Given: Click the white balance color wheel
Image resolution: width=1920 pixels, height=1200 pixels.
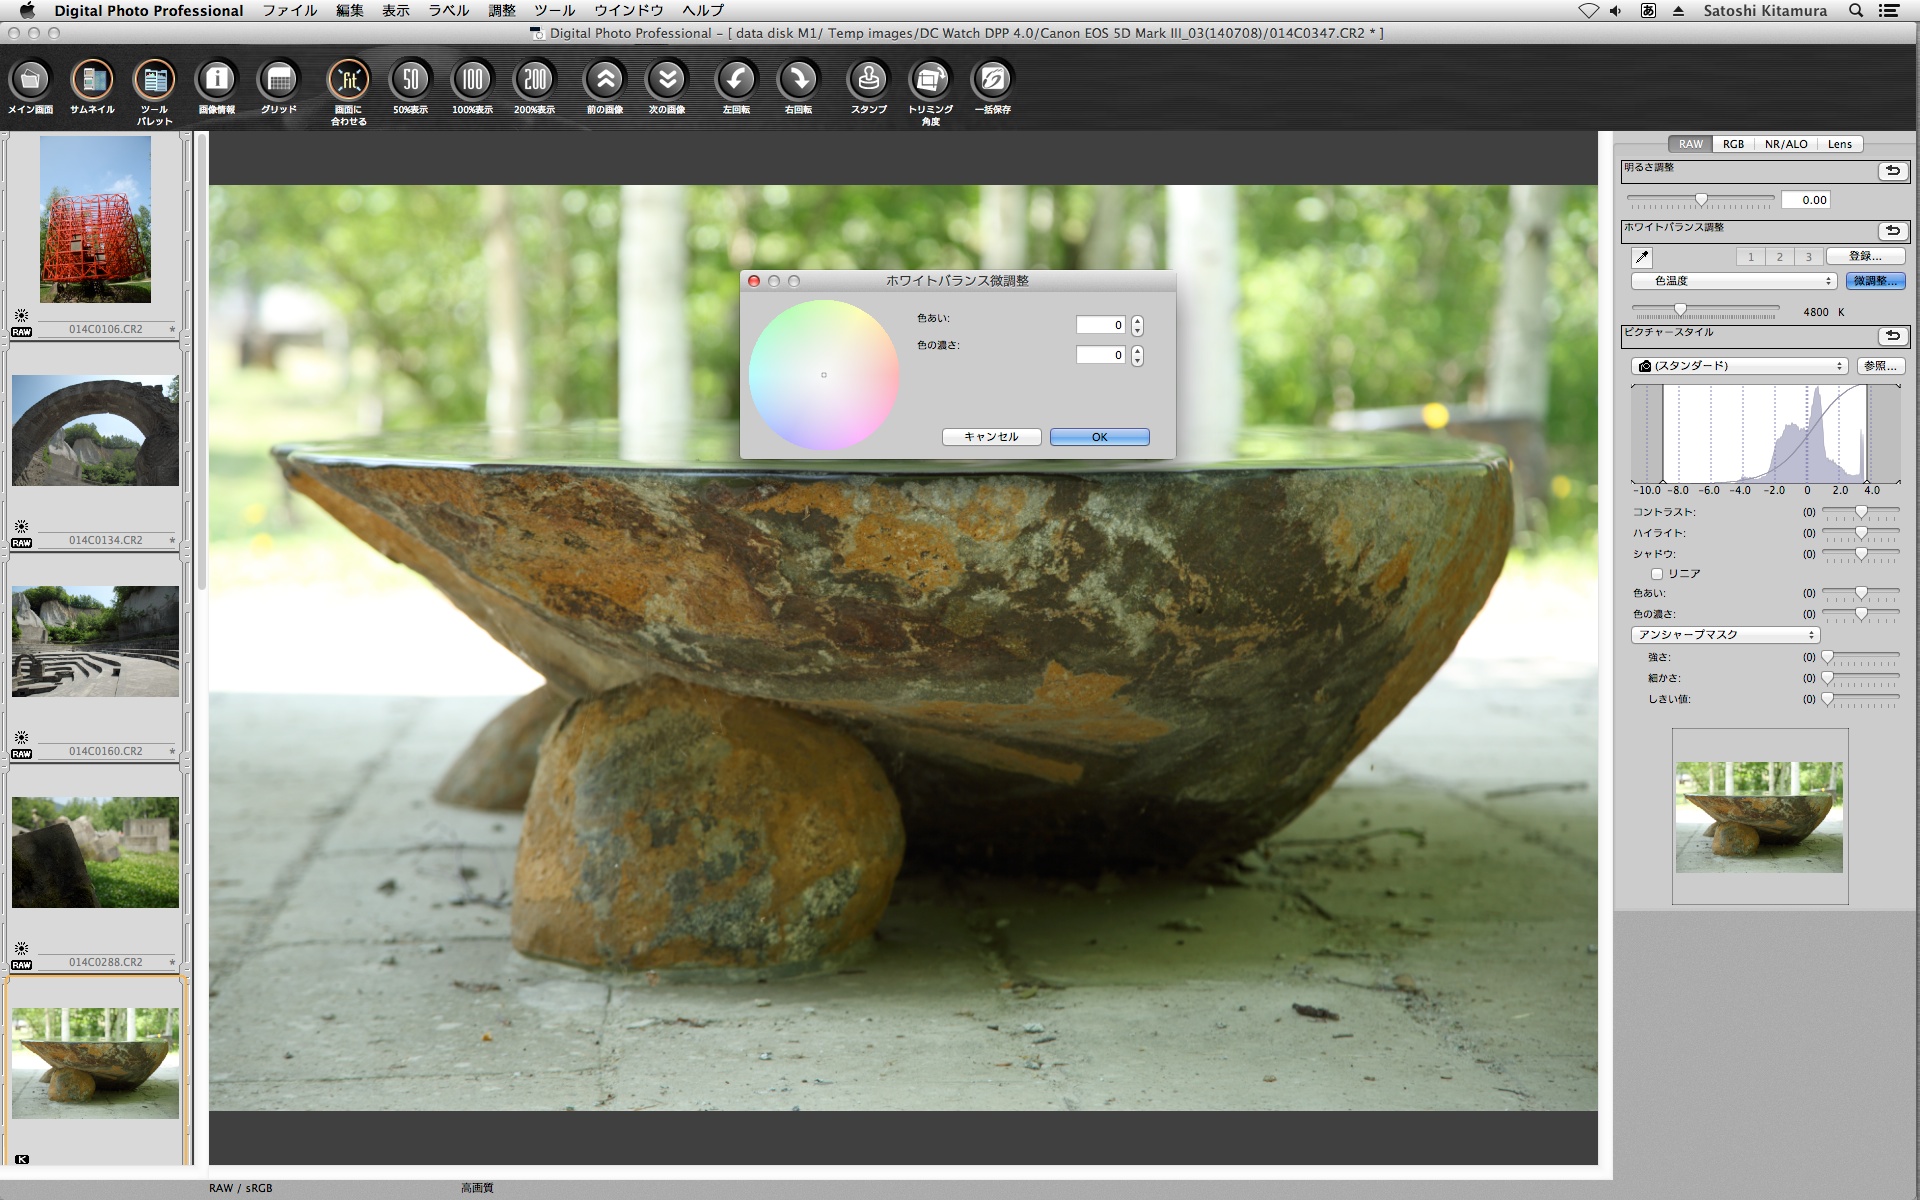Looking at the screenshot, I should pyautogui.click(x=824, y=375).
